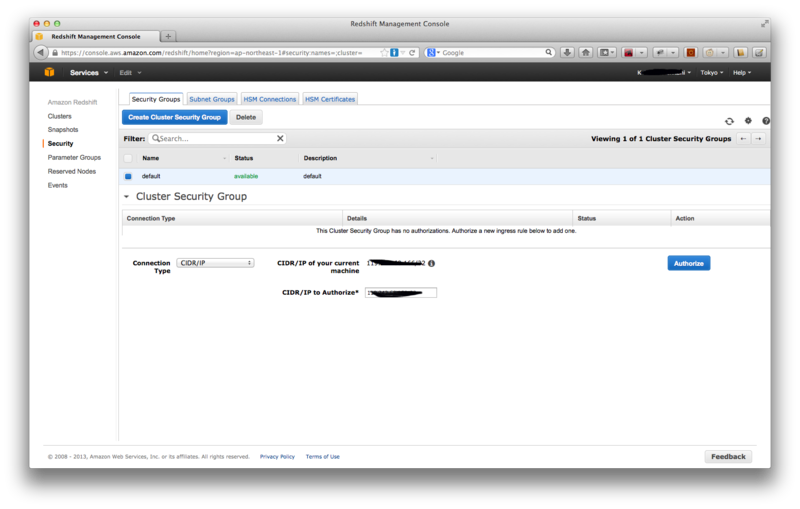
Task: Open Snapshots in the left sidebar
Action: tap(63, 130)
